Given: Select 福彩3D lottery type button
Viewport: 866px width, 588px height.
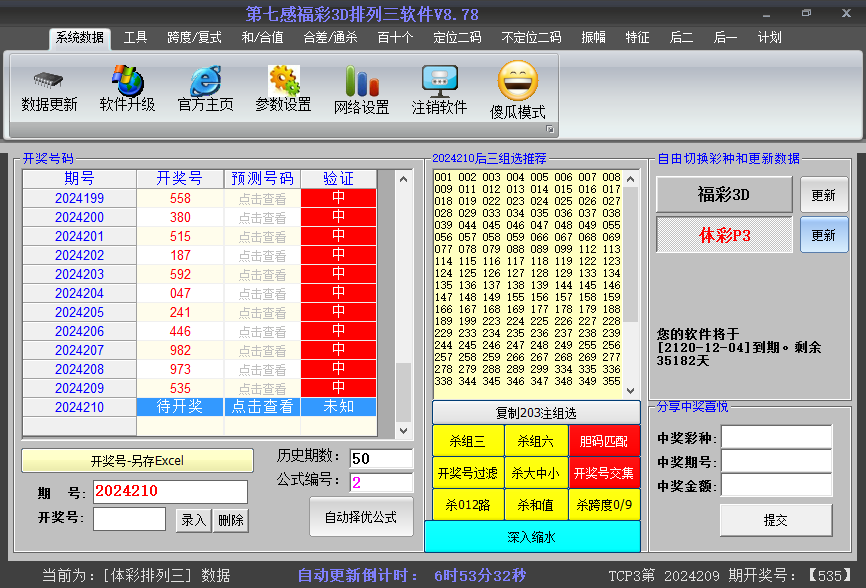Looking at the screenshot, I should [724, 194].
